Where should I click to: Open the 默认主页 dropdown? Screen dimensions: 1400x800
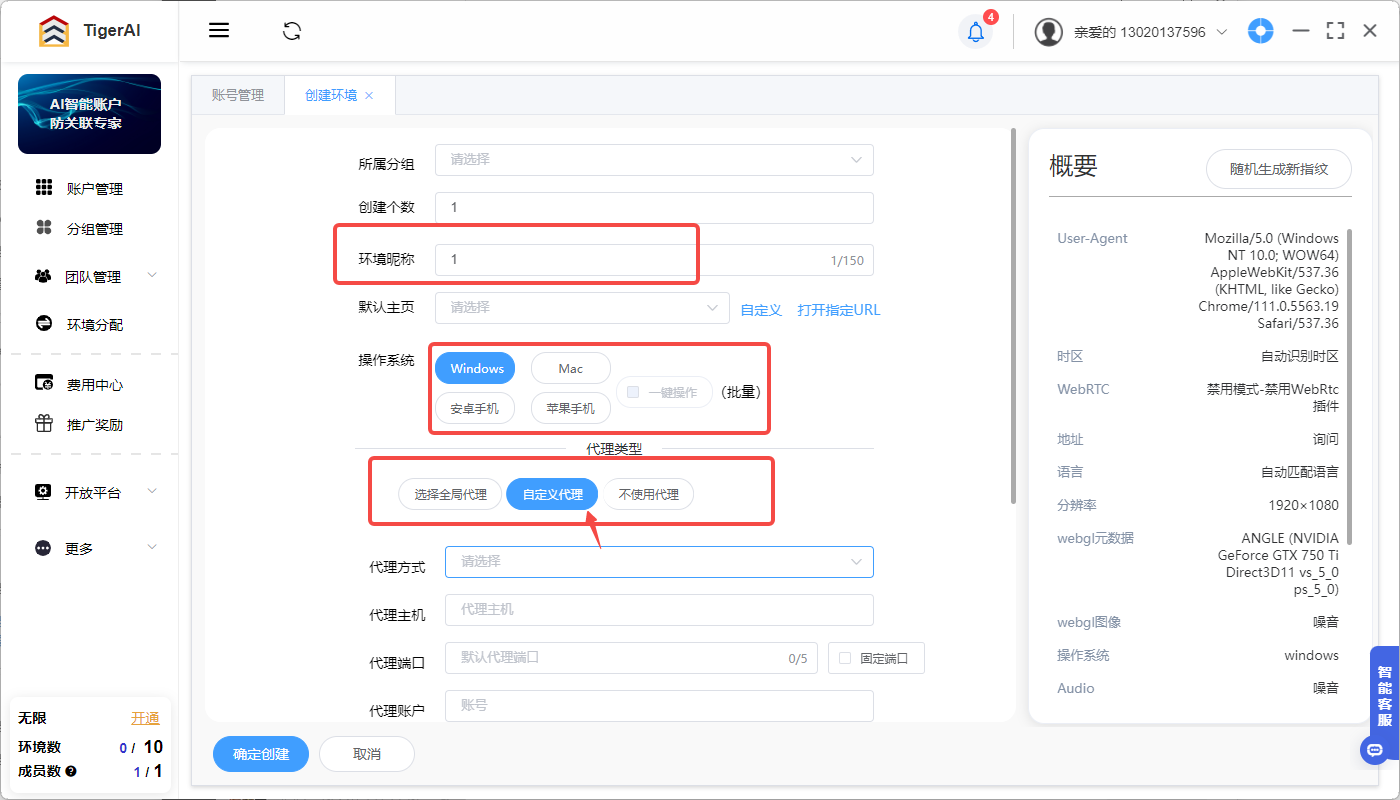pos(582,308)
